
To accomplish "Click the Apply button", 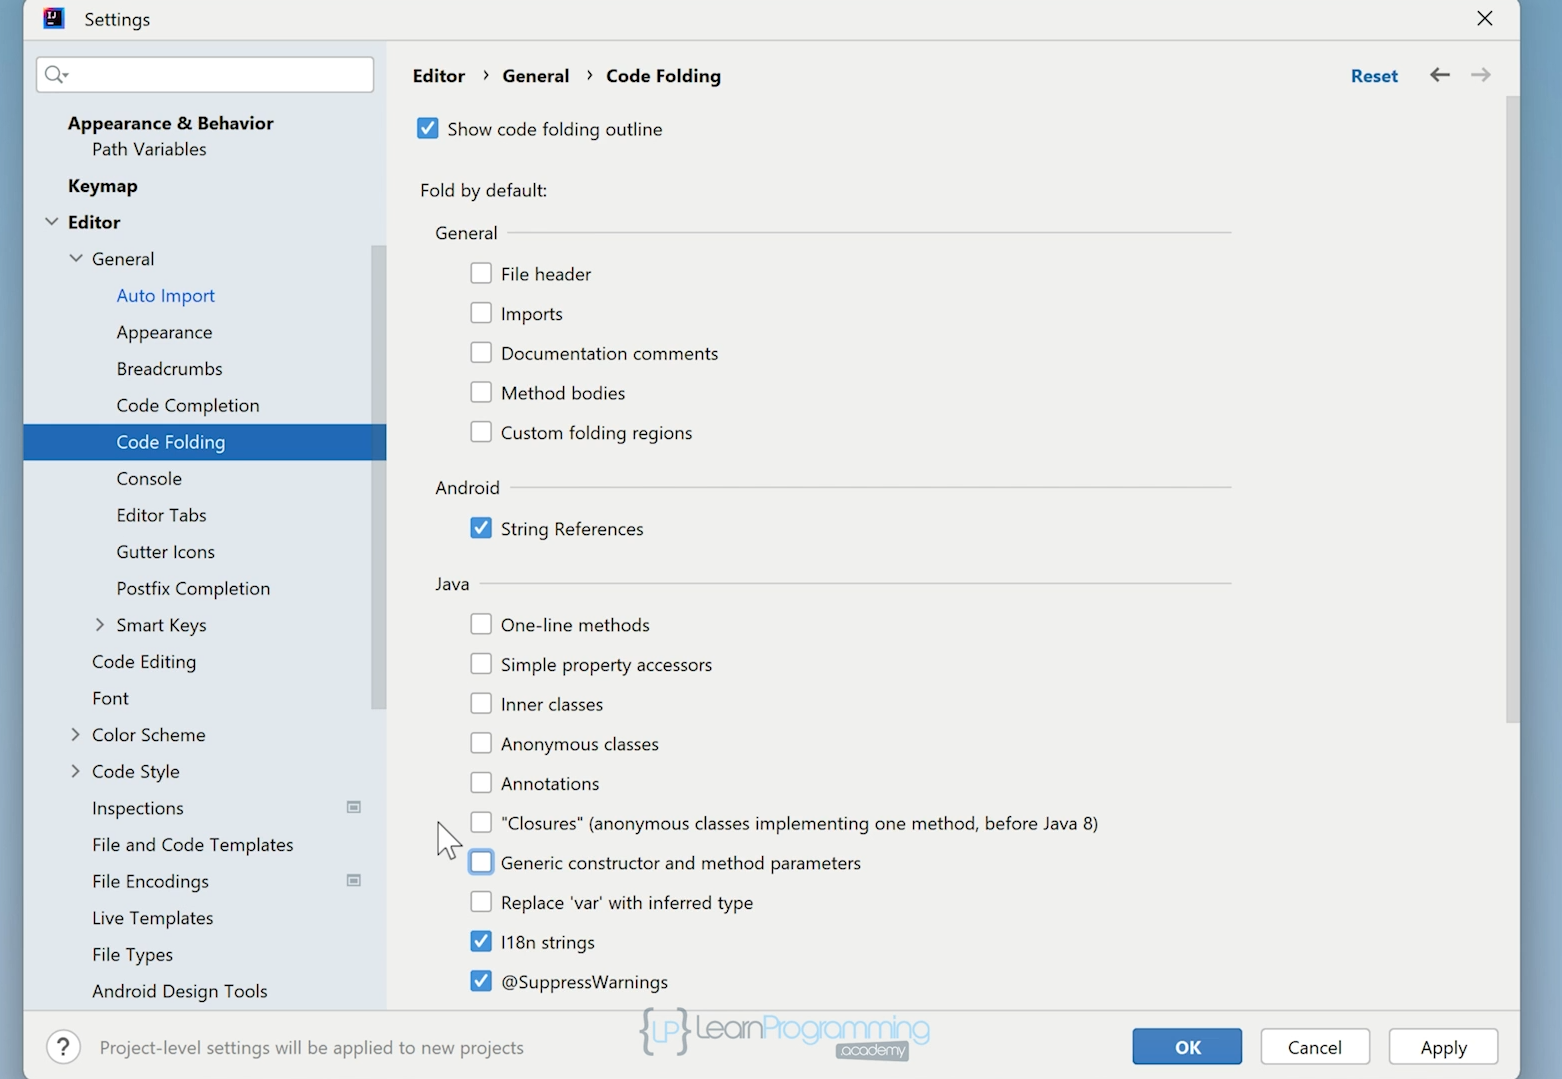I will coord(1443,1047).
